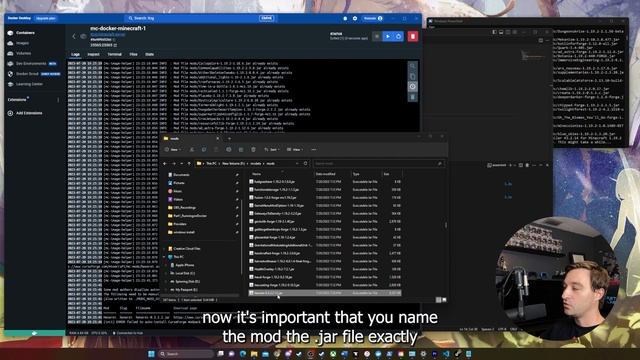Open the Extensions three-dot menu
The image size is (640, 360).
(x=58, y=100)
